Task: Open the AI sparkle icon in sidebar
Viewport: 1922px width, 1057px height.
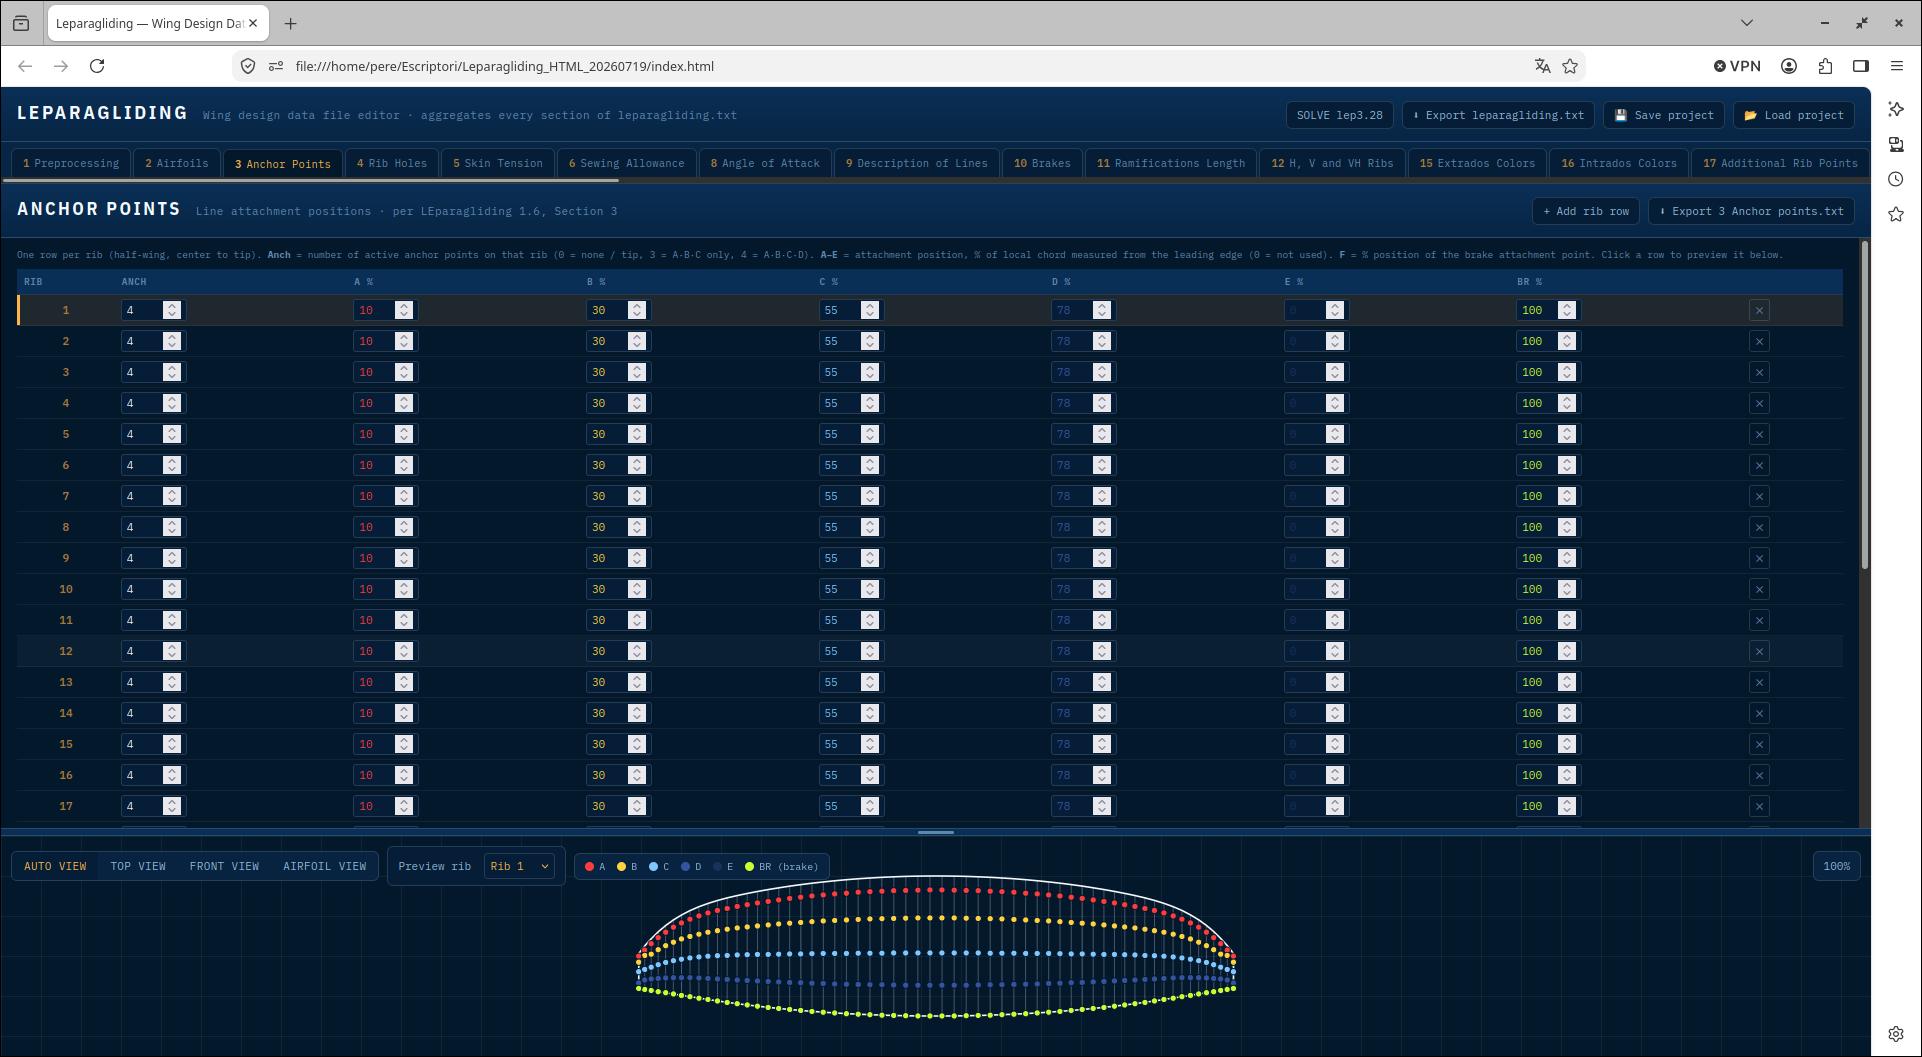Action: click(x=1896, y=109)
